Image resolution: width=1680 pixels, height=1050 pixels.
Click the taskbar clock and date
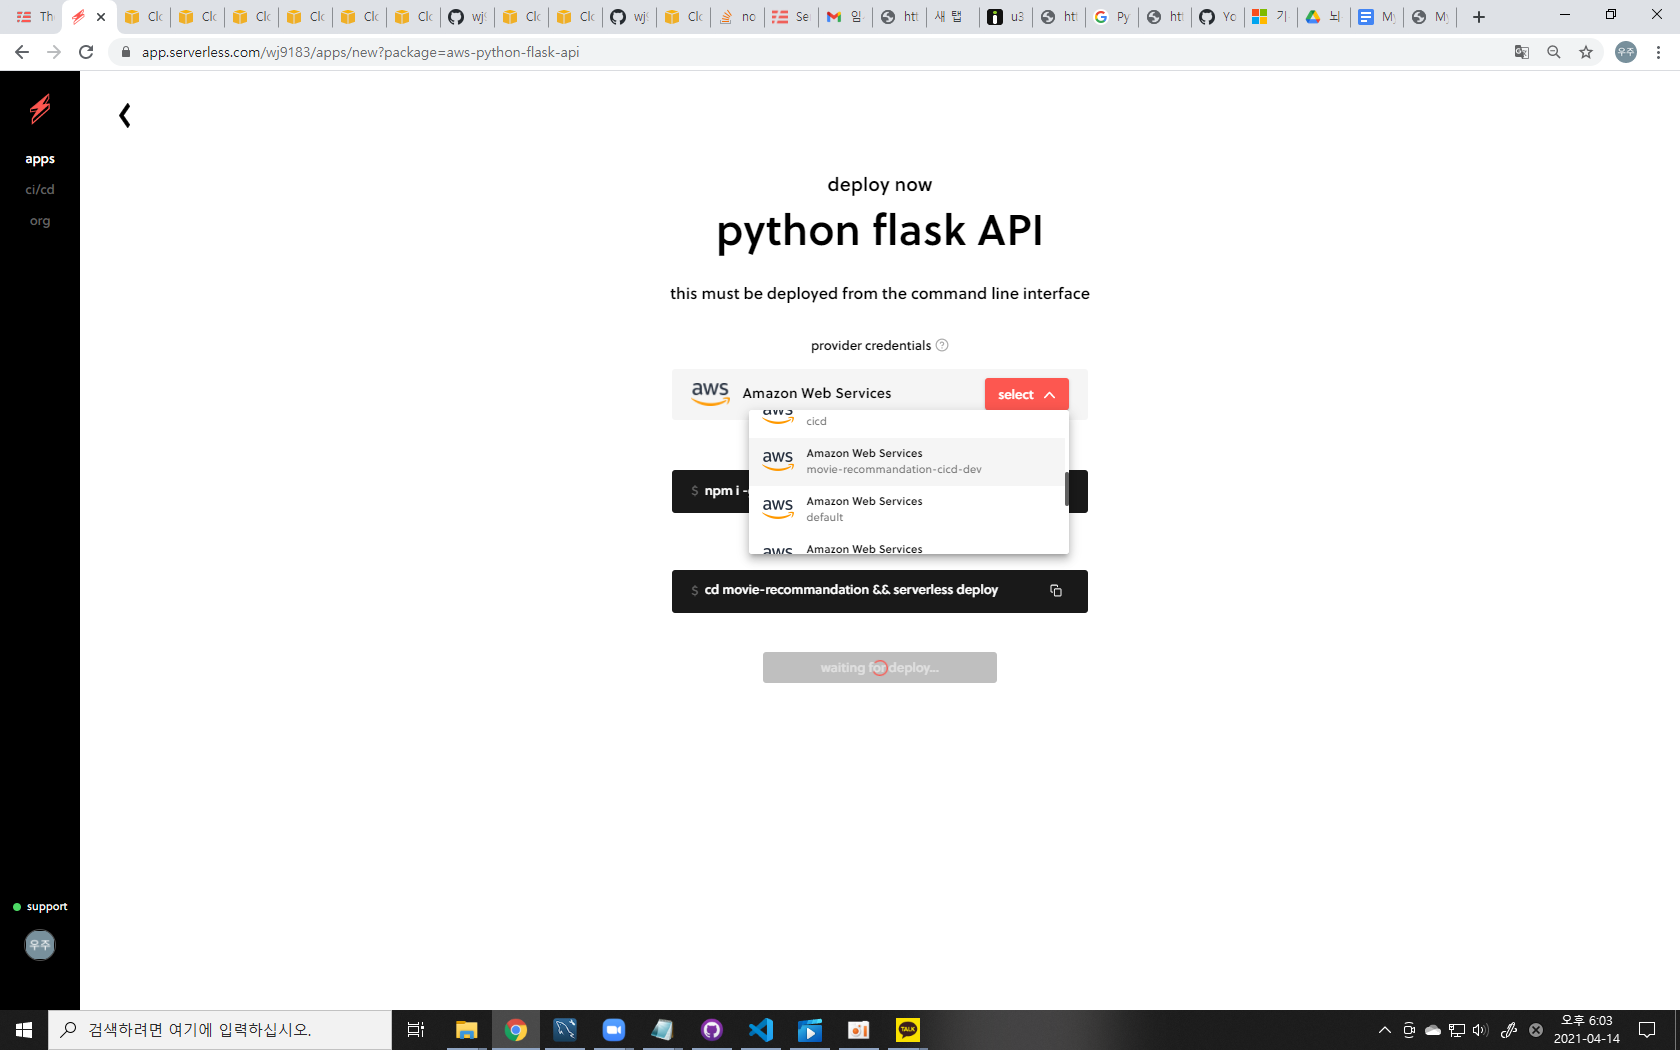1587,1030
